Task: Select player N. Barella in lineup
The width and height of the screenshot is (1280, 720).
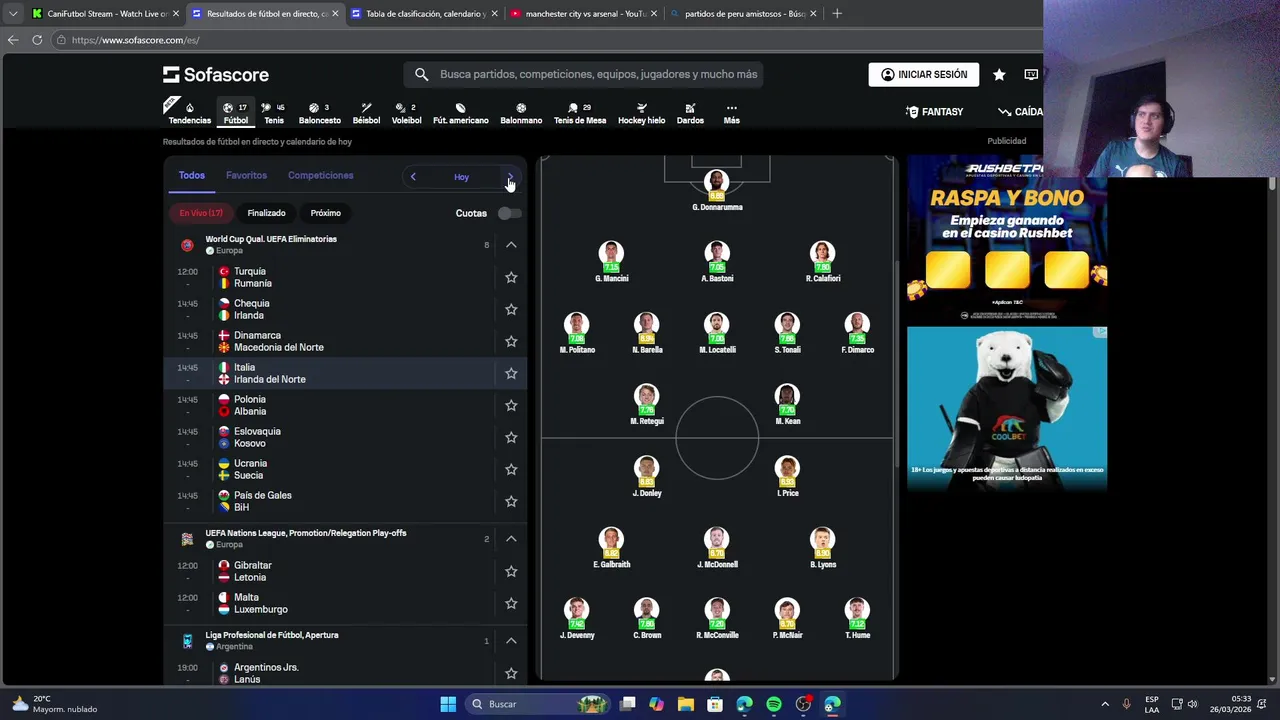Action: coord(646,333)
